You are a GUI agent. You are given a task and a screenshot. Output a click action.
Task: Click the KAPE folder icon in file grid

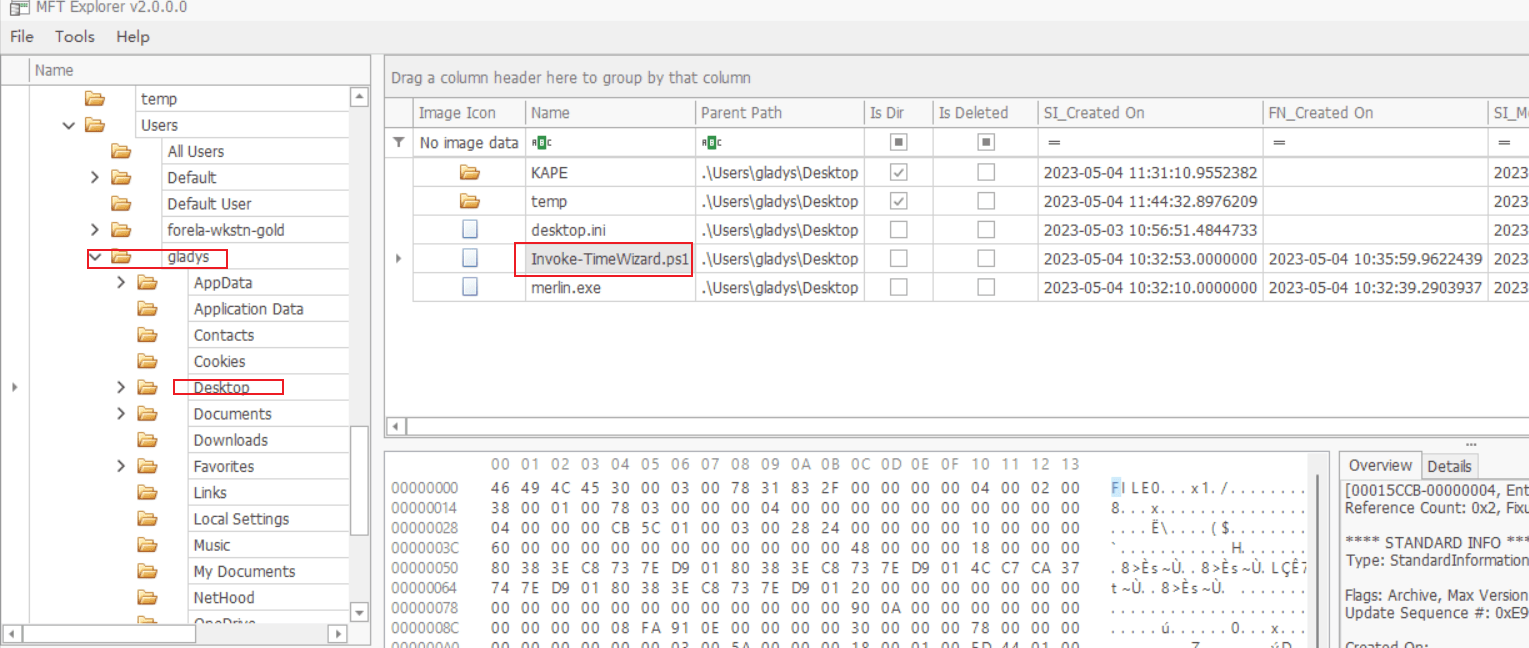(470, 173)
